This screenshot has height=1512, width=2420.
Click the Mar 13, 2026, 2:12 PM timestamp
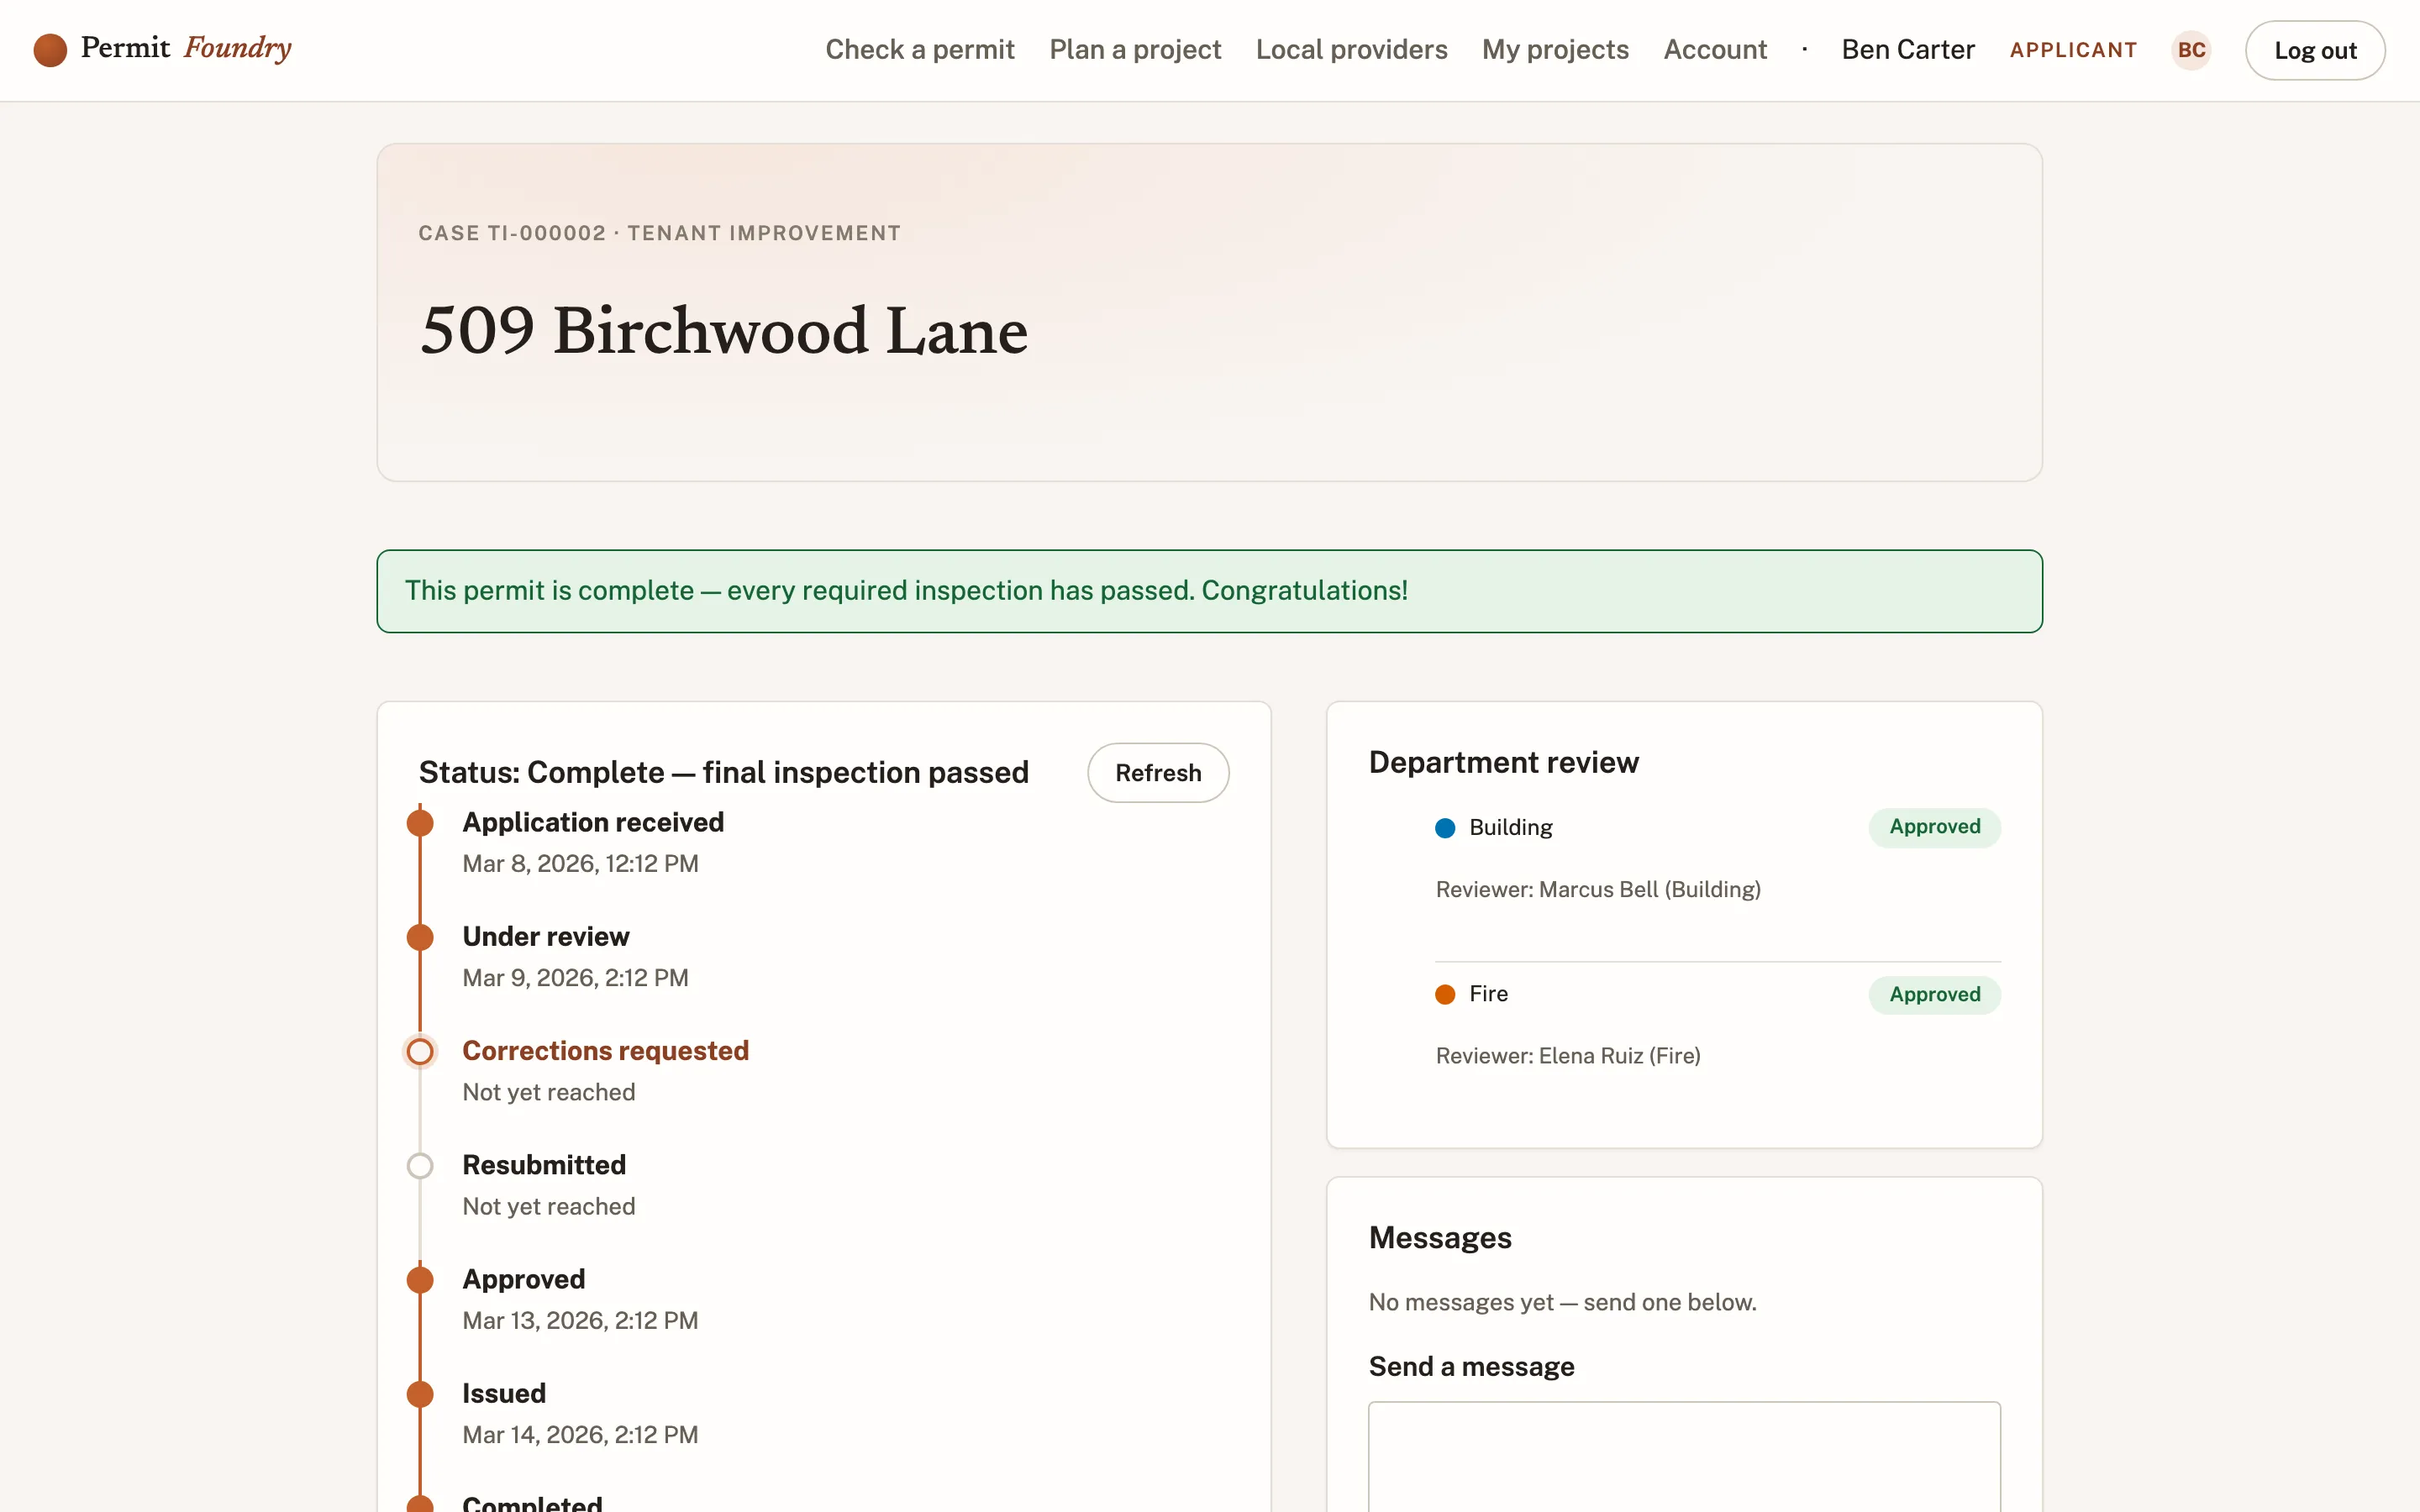pos(580,1321)
